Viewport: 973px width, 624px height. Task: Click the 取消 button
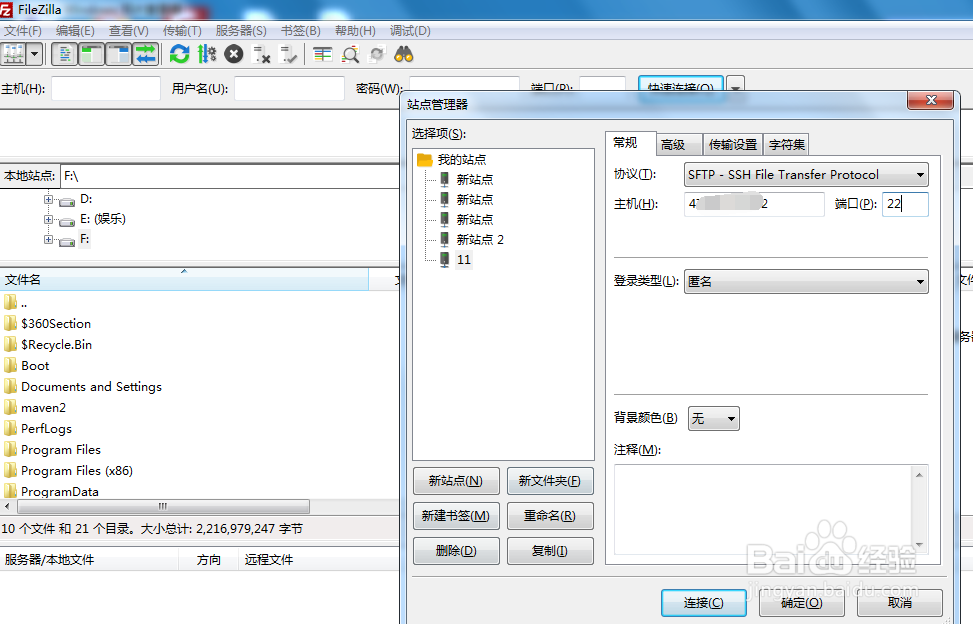point(900,603)
